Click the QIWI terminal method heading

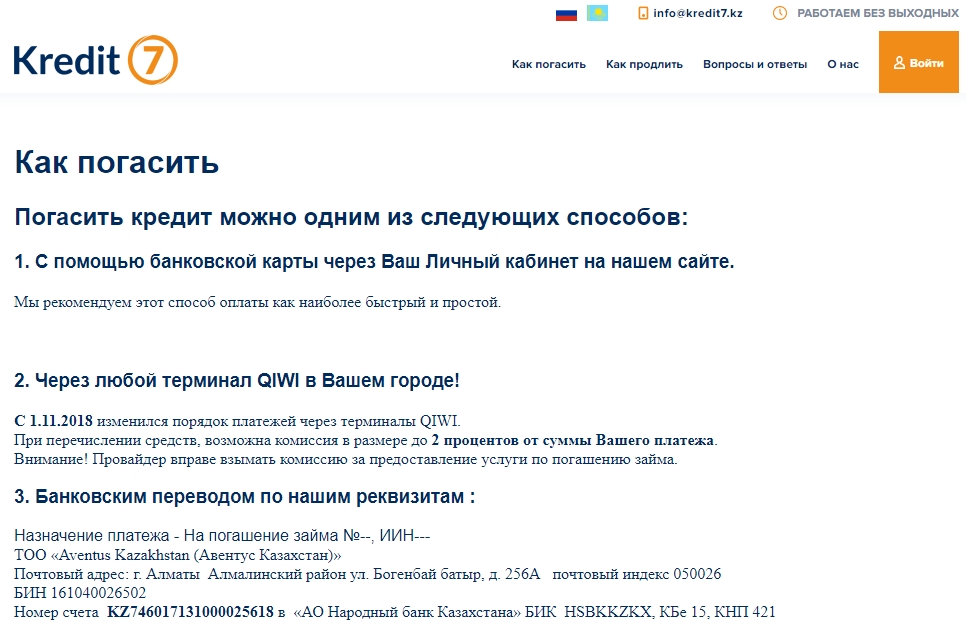point(237,381)
